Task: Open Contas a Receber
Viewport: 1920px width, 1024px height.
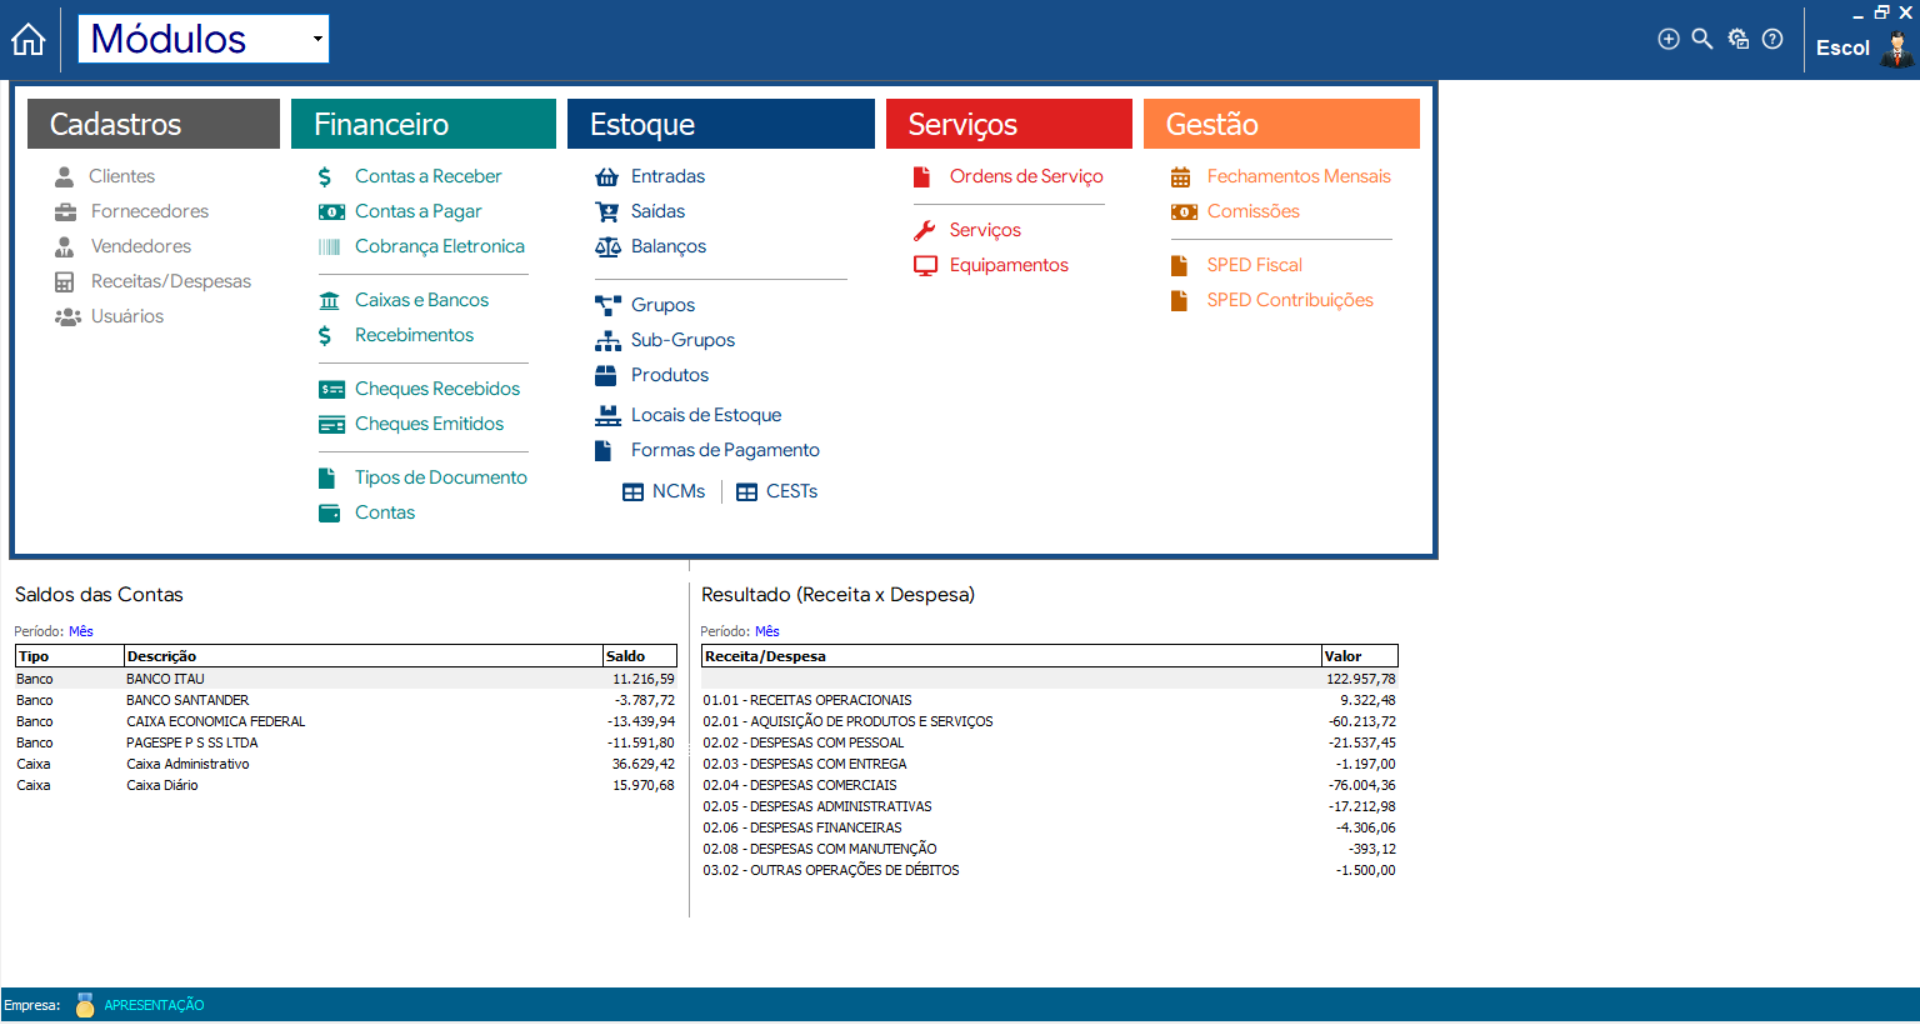Action: [x=427, y=176]
